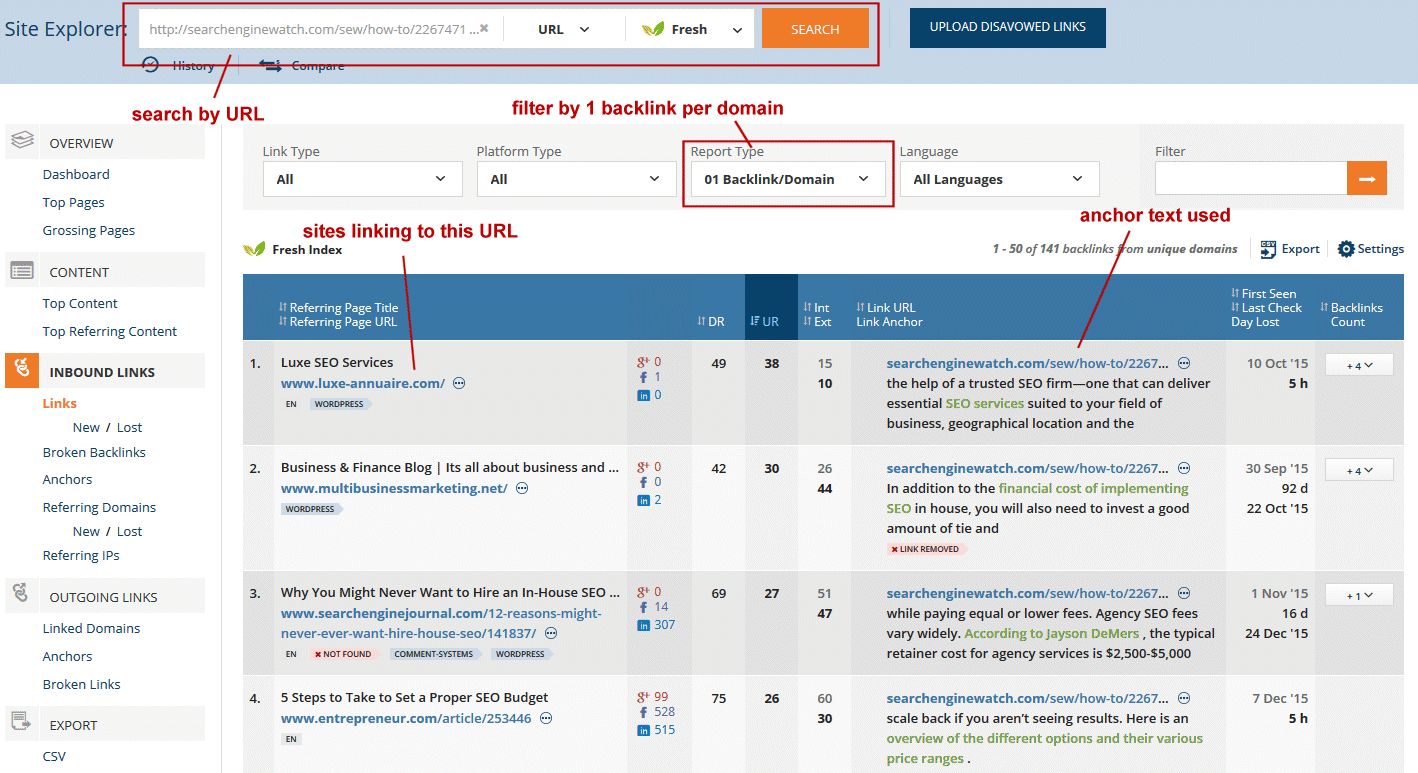Open the www.entrepreneur.com/article/253446 link

click(406, 718)
